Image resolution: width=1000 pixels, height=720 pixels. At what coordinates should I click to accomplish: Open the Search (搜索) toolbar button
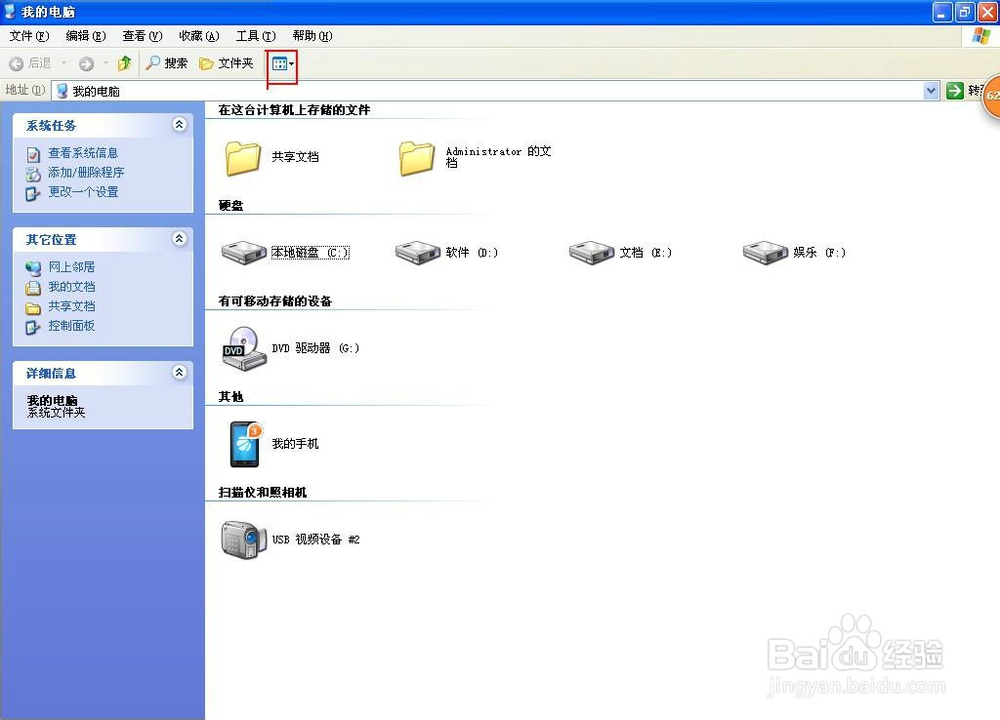tap(166, 63)
